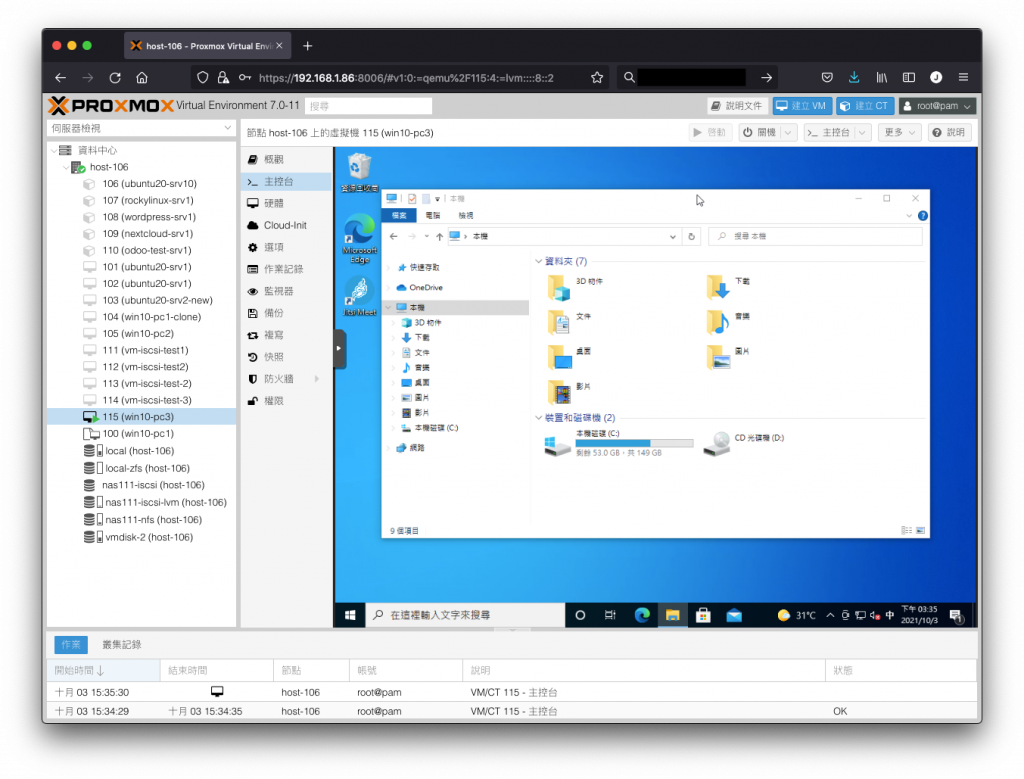The height and width of the screenshot is (779, 1024).
Task: Open Task View in the taskbar
Action: point(610,615)
